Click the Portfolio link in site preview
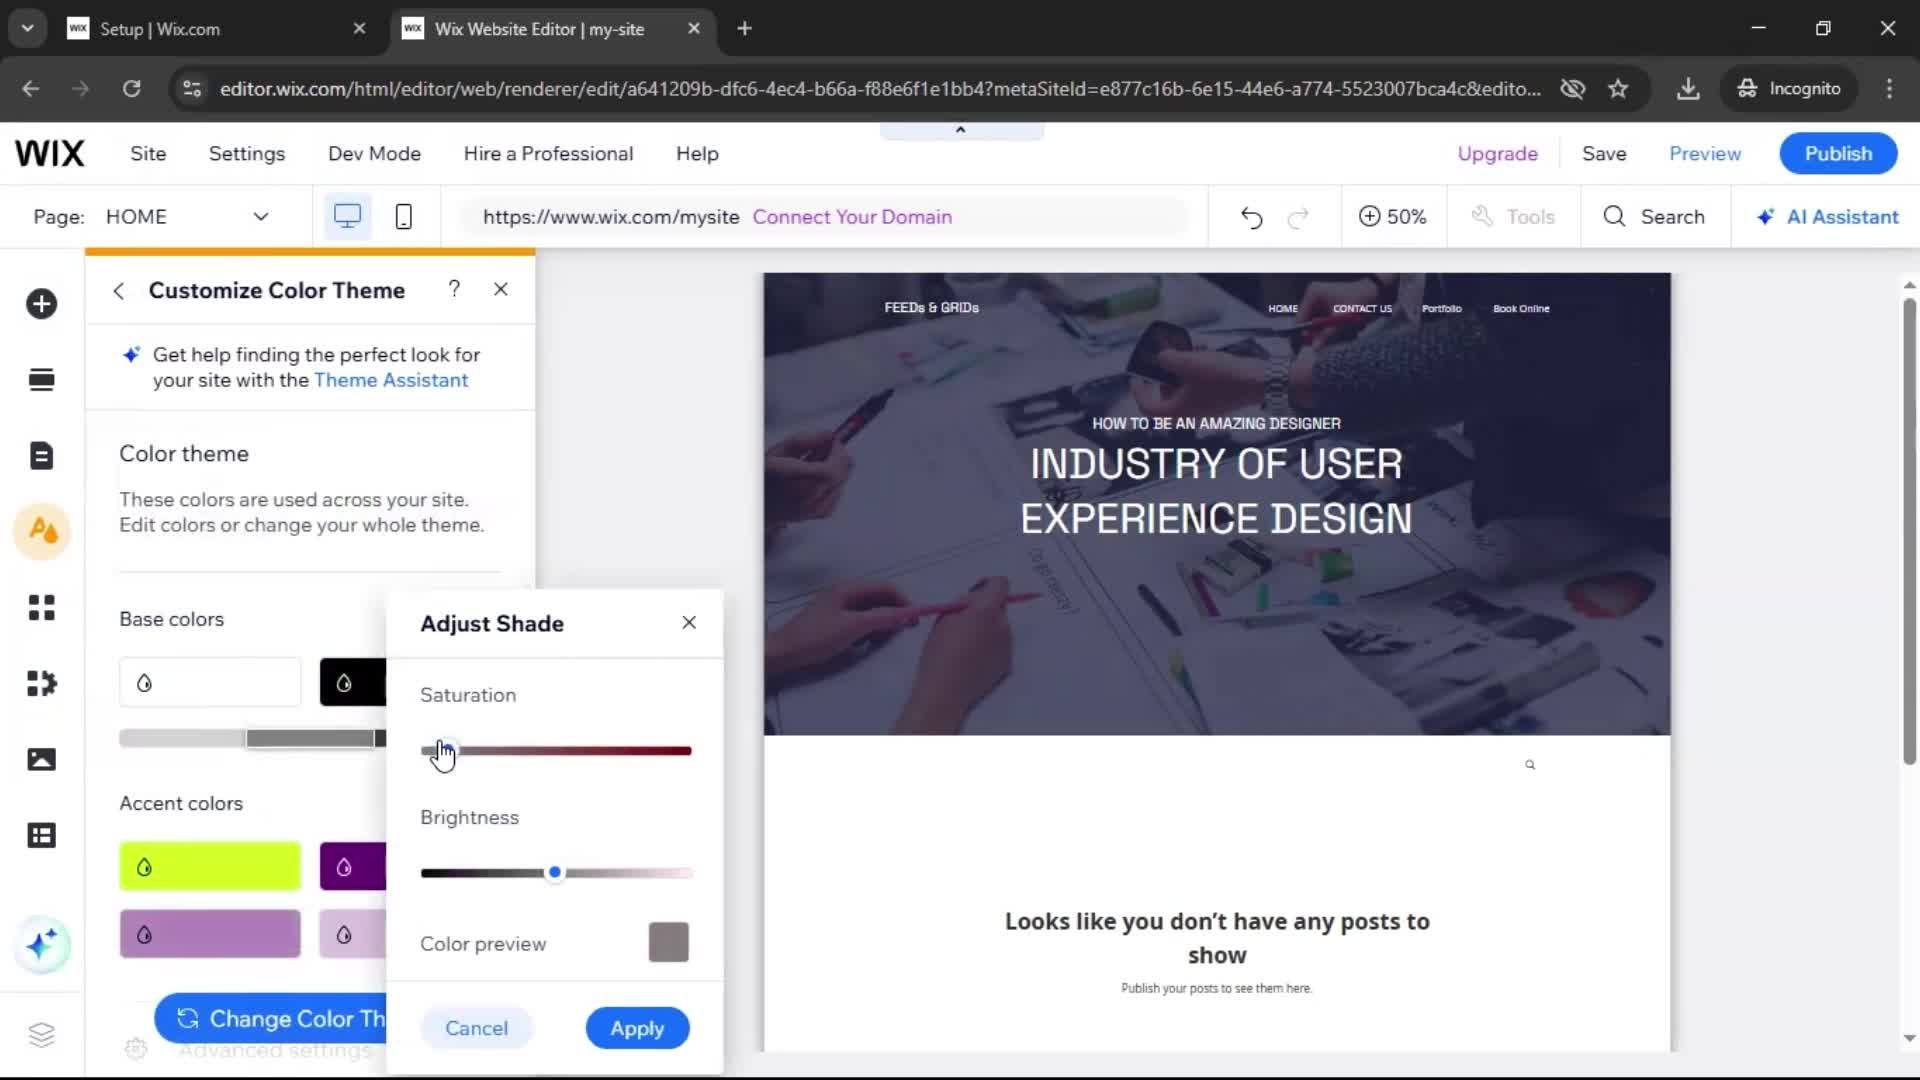Viewport: 1920px width, 1080px height. coord(1441,309)
